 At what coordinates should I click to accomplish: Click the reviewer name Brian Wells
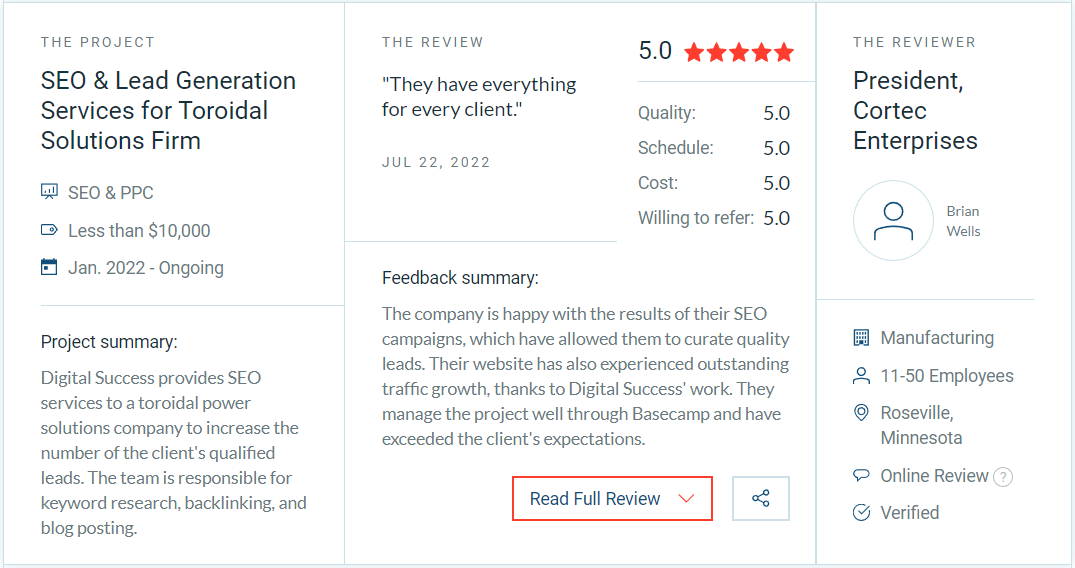click(964, 221)
